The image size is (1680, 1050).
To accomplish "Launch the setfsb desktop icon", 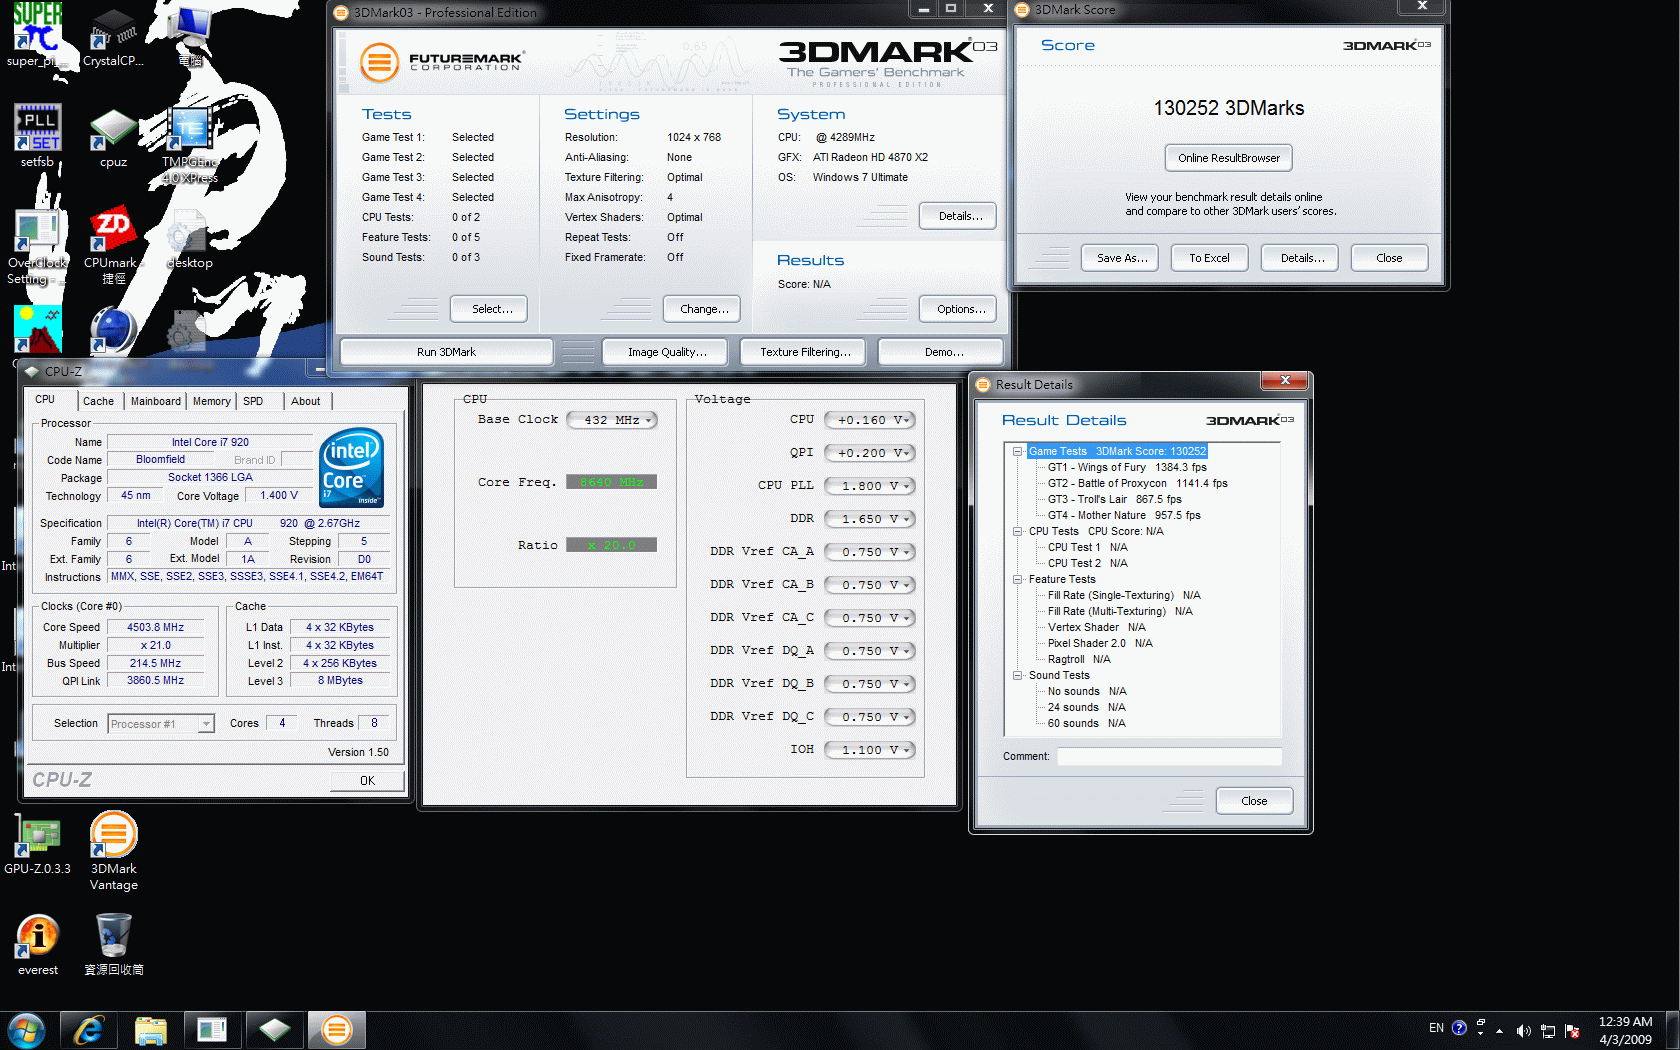I will tap(37, 135).
